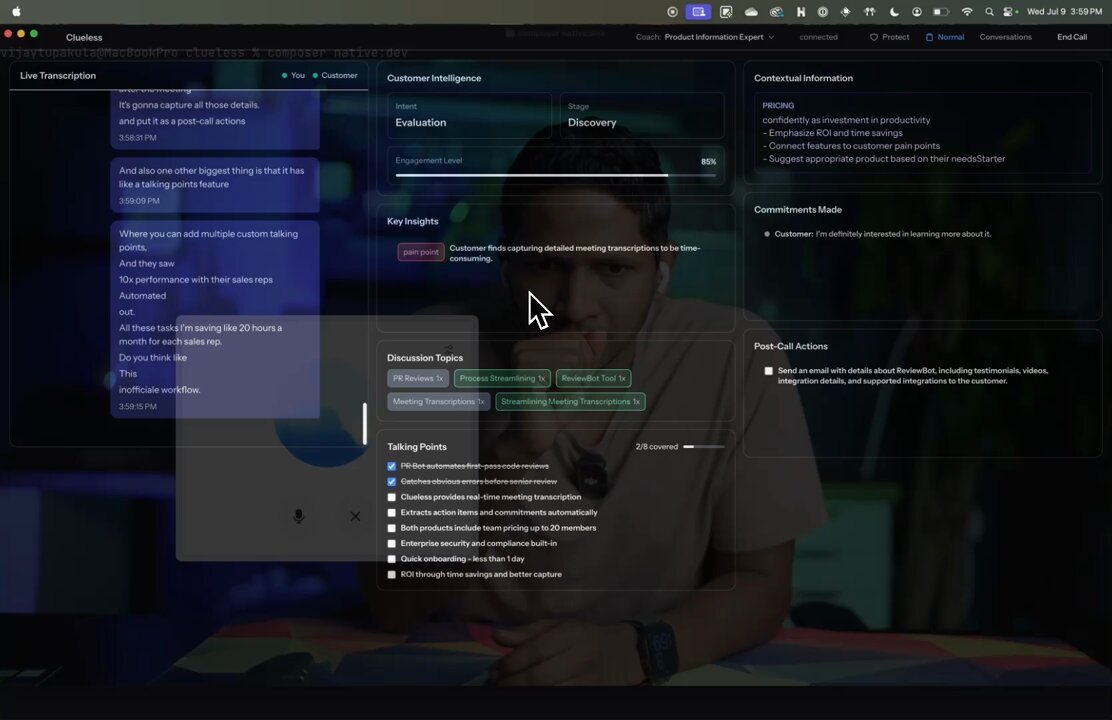Click the Stage Discovery card
The height and width of the screenshot is (720, 1112).
pos(642,116)
